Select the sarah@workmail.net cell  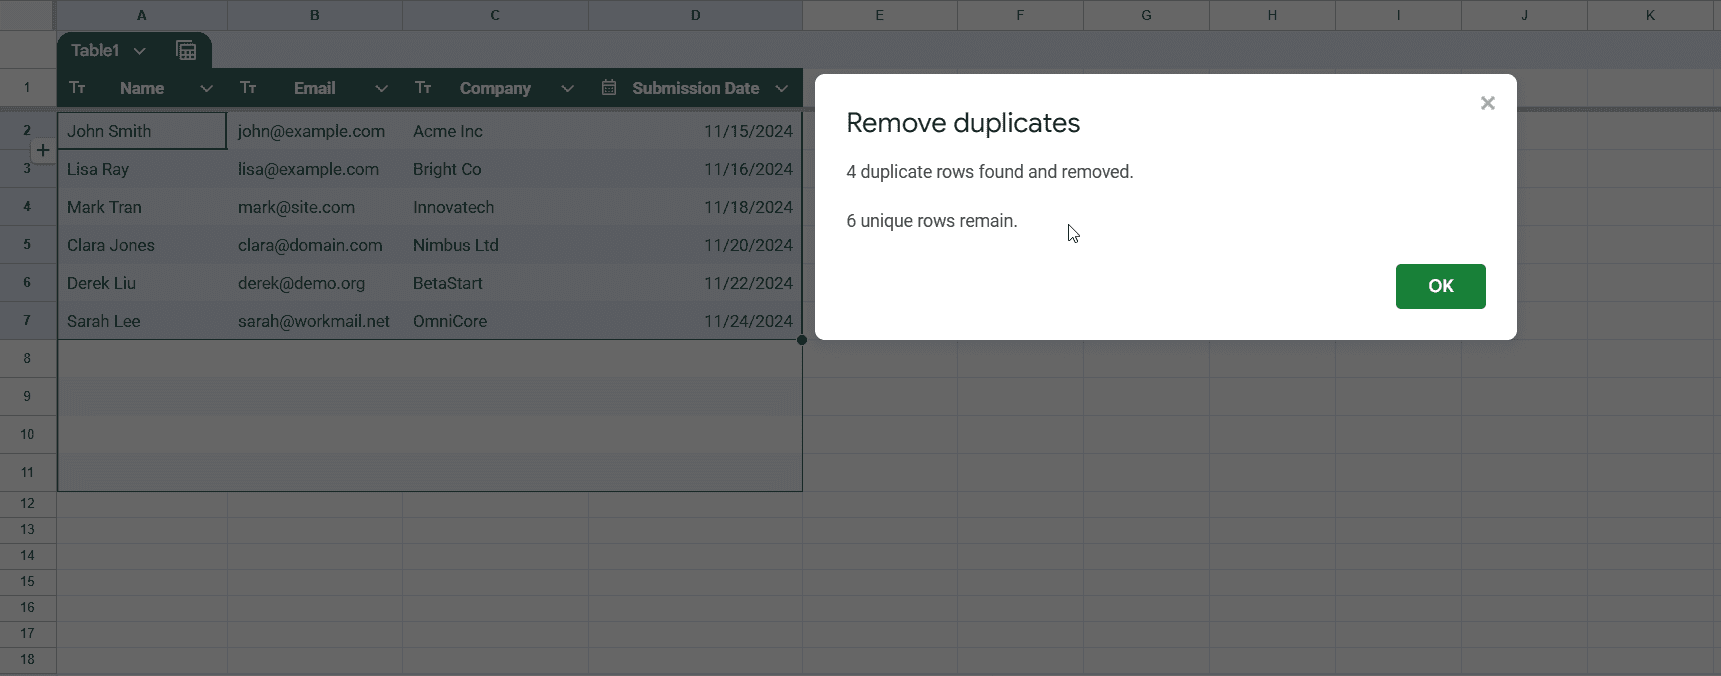pyautogui.click(x=315, y=321)
